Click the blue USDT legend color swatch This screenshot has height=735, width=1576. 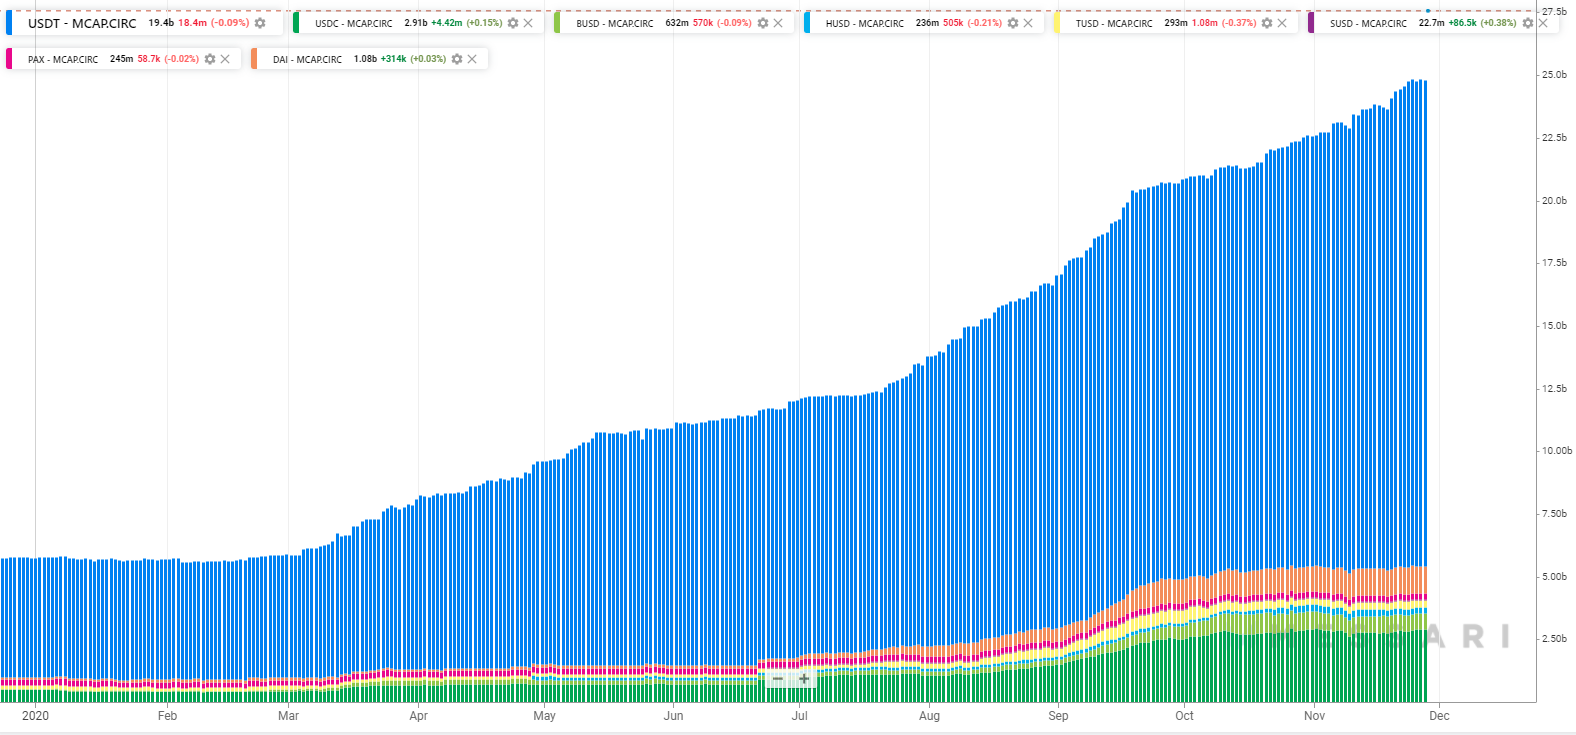[x=9, y=23]
